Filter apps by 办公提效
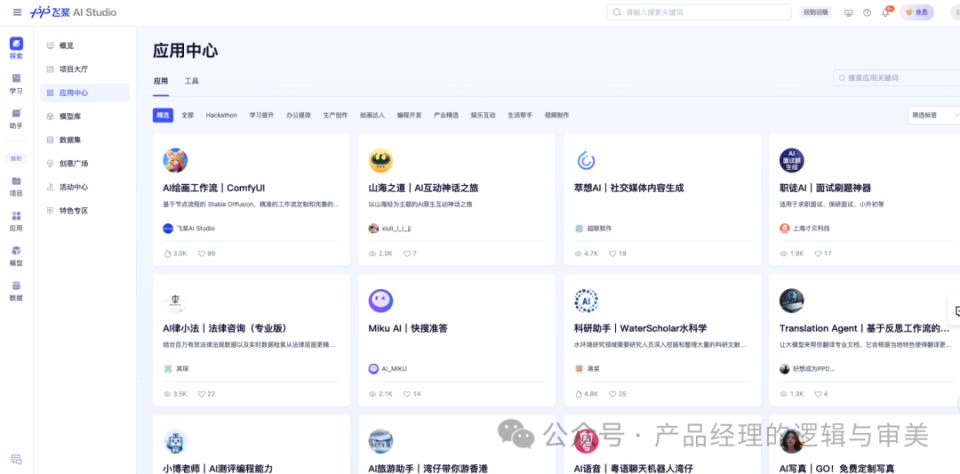 click(298, 115)
